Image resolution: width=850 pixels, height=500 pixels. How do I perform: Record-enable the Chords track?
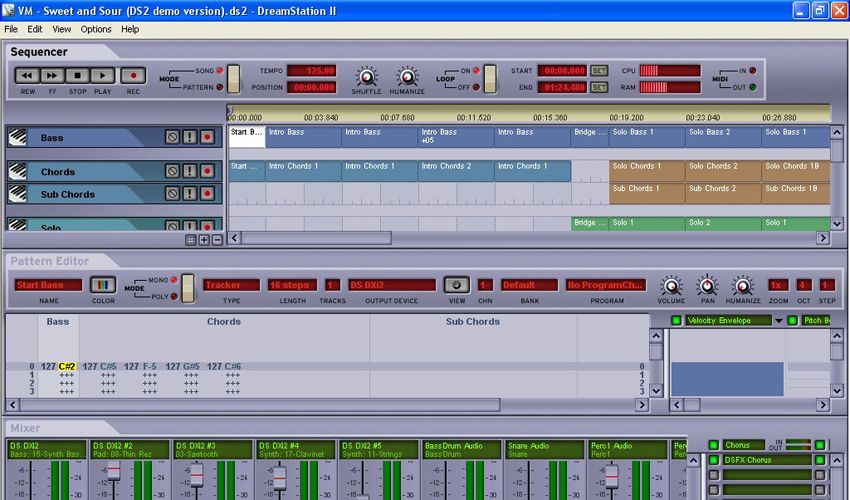(207, 171)
